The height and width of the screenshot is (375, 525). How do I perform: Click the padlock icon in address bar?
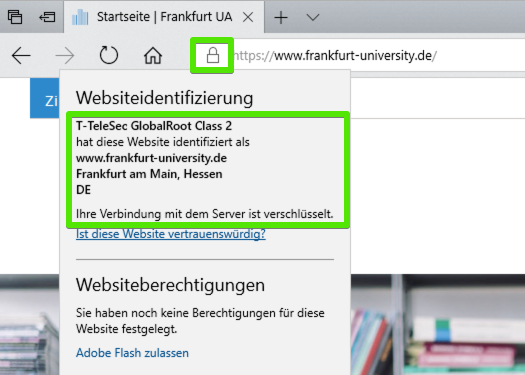point(213,55)
